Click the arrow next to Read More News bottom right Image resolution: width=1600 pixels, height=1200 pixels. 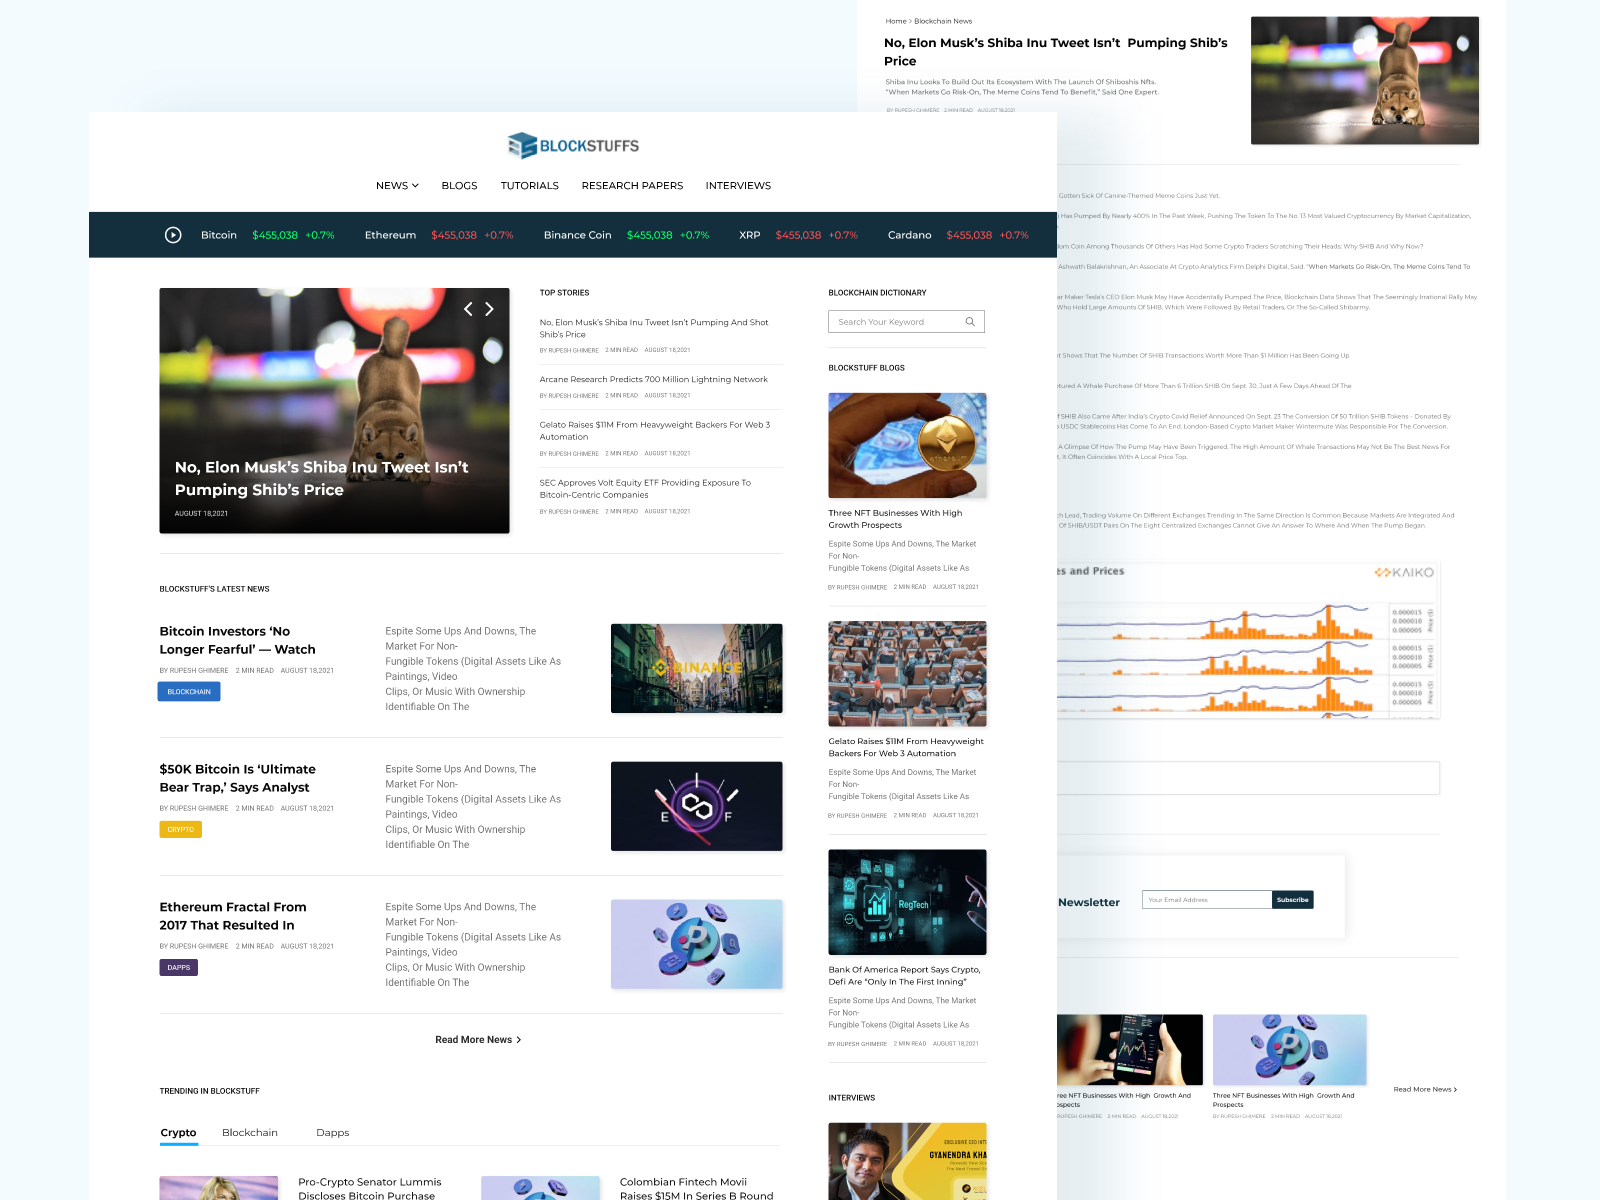pyautogui.click(x=1455, y=1089)
